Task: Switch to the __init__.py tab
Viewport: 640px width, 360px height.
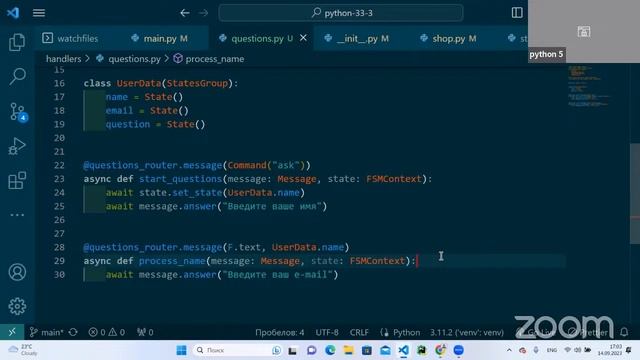Action: pos(357,38)
